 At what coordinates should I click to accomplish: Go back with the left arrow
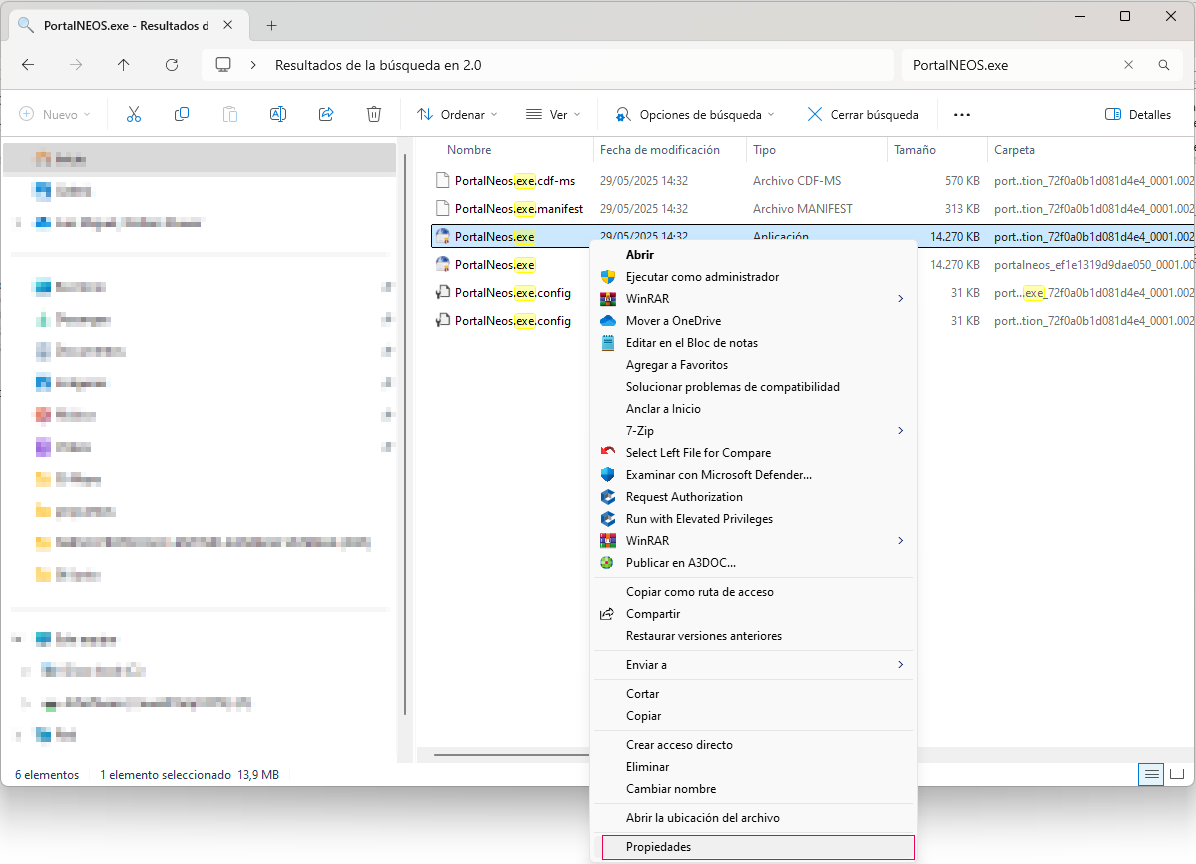28,65
